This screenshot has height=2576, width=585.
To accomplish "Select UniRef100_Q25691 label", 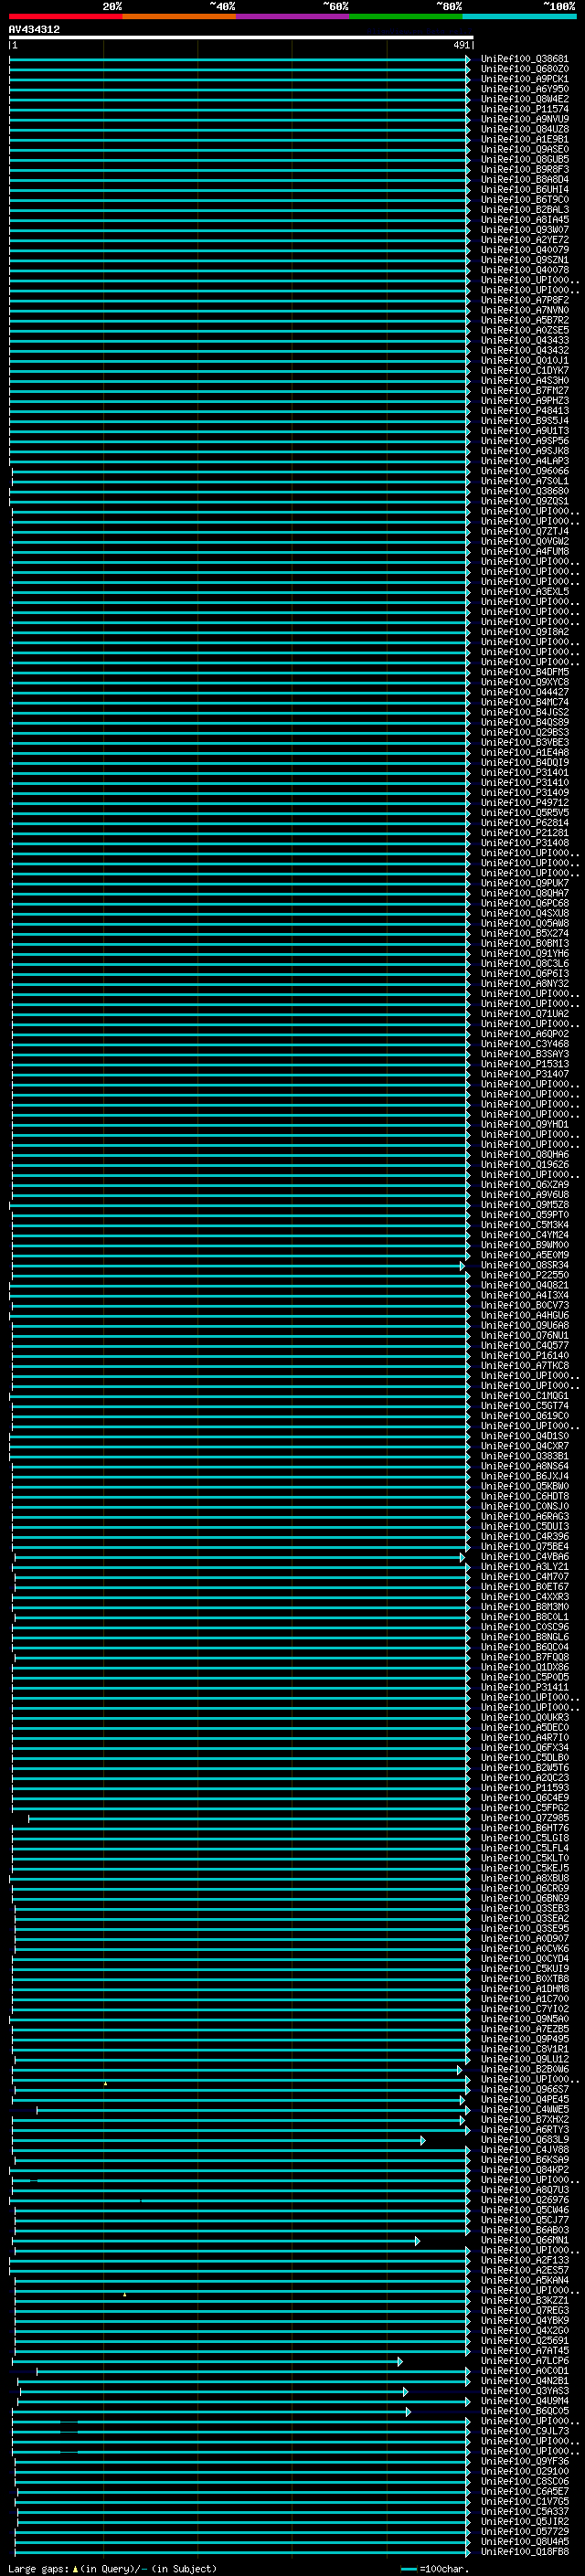I will pos(525,2341).
